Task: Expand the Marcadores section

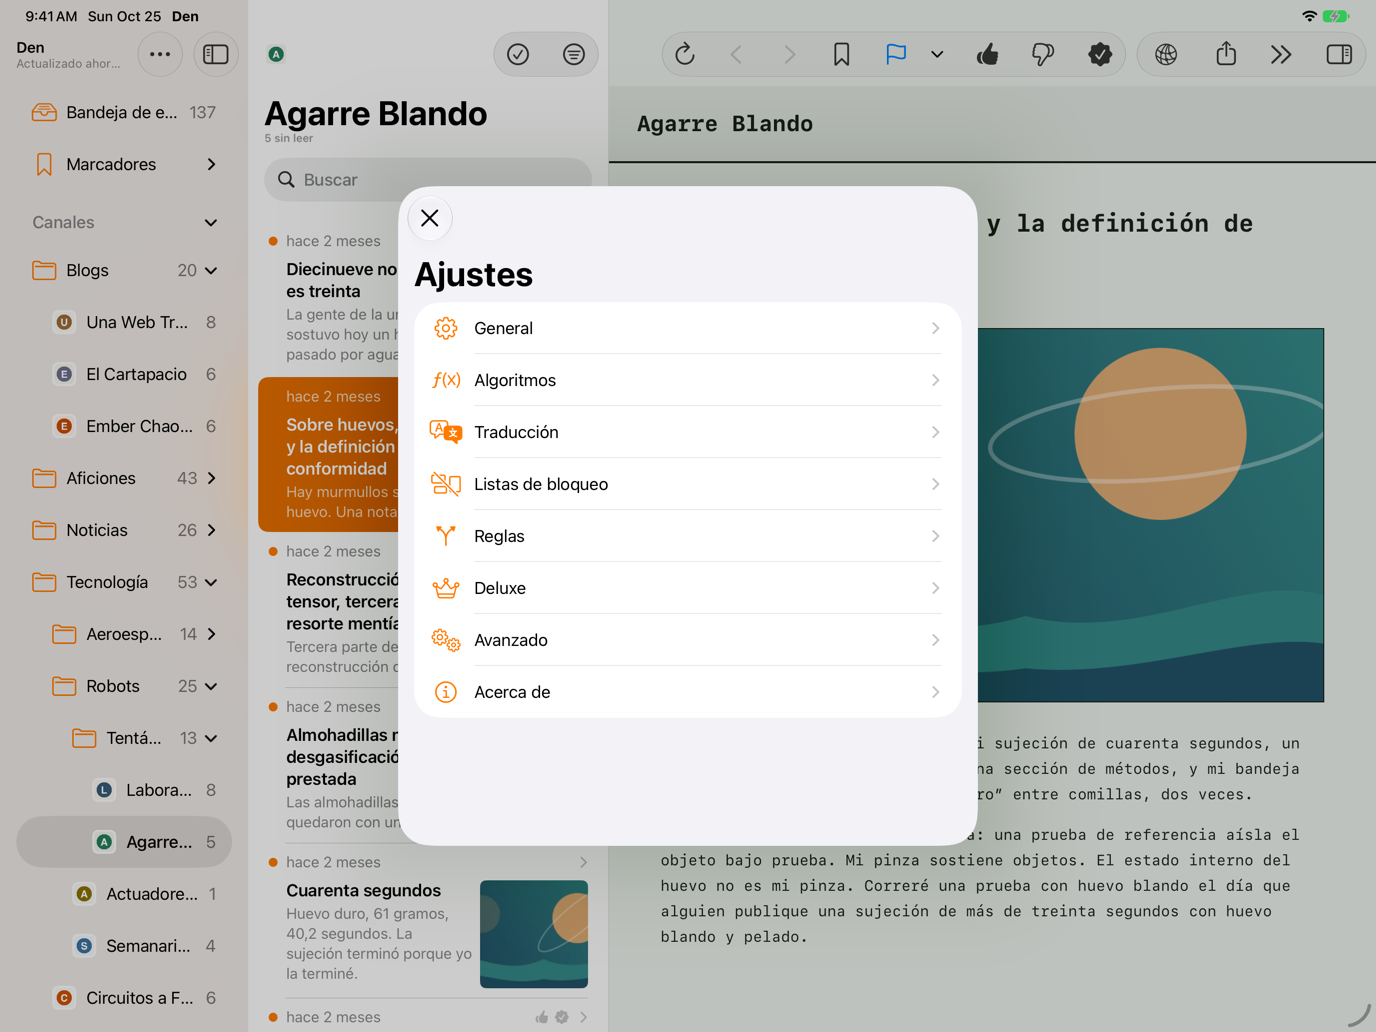Action: (x=211, y=164)
